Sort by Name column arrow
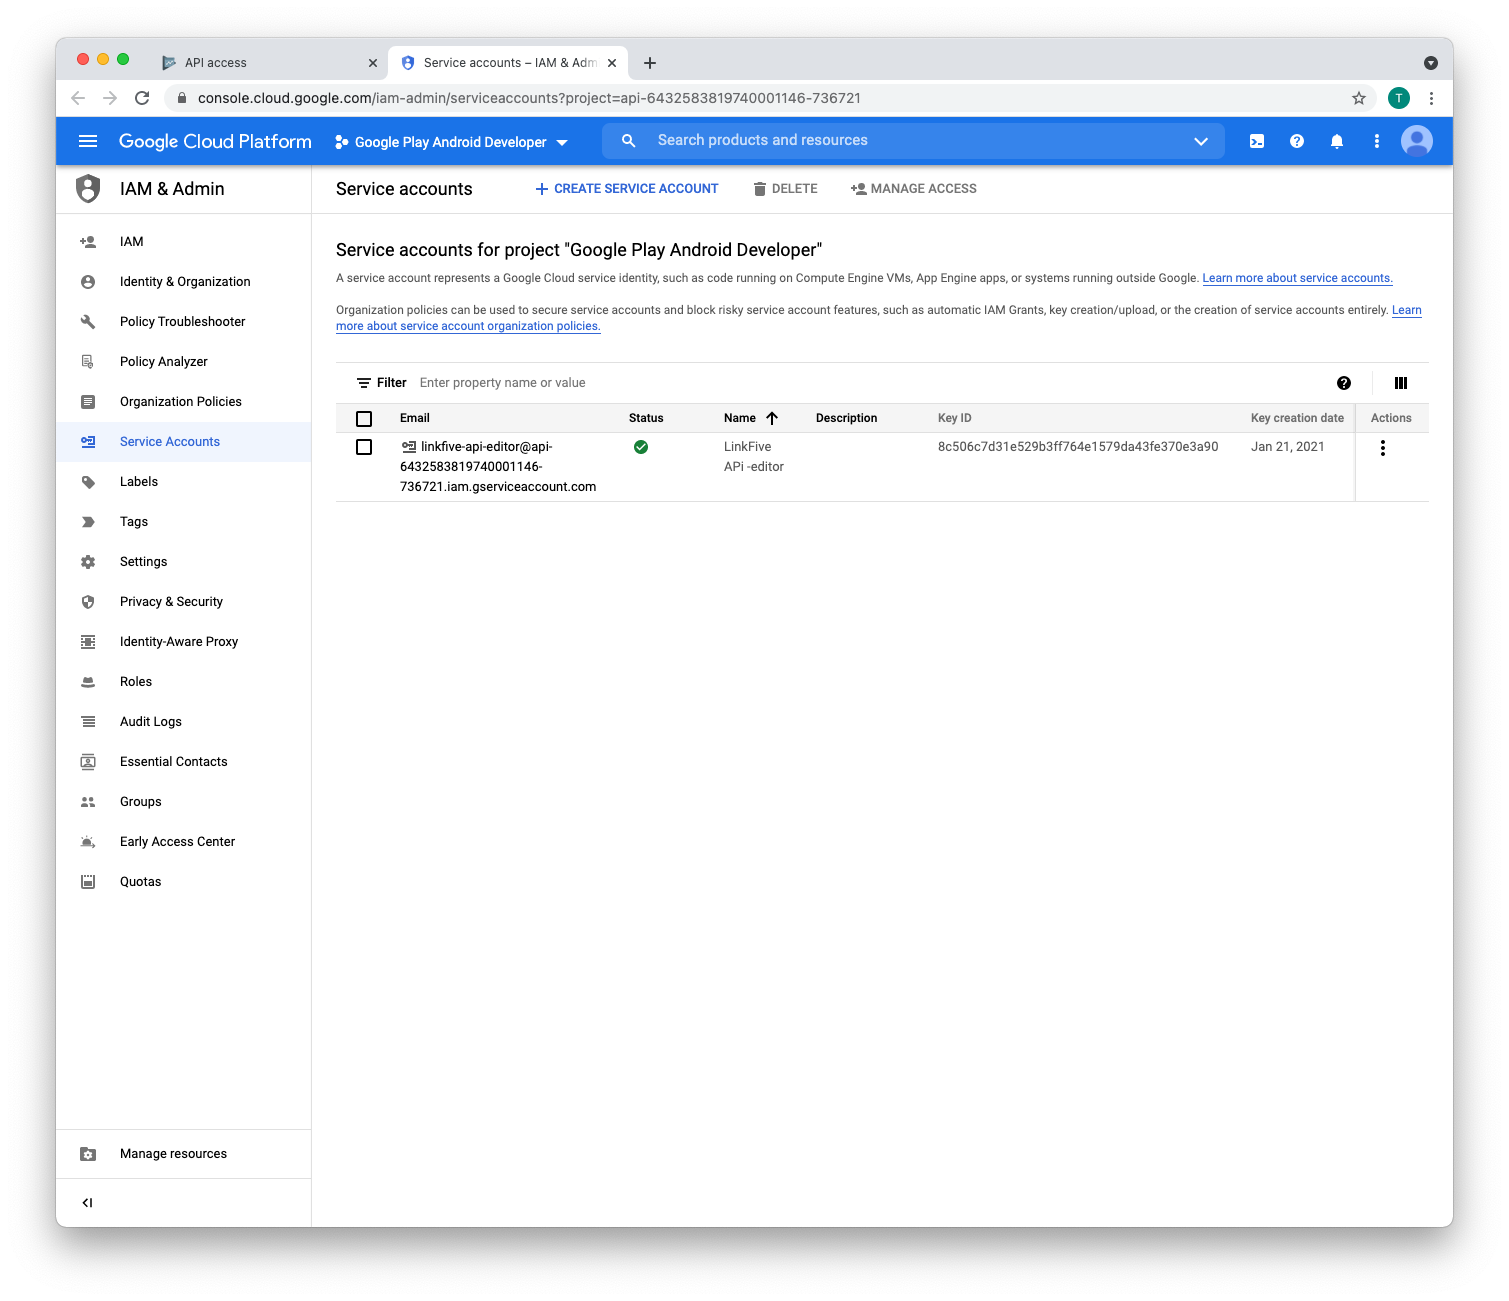 click(772, 418)
